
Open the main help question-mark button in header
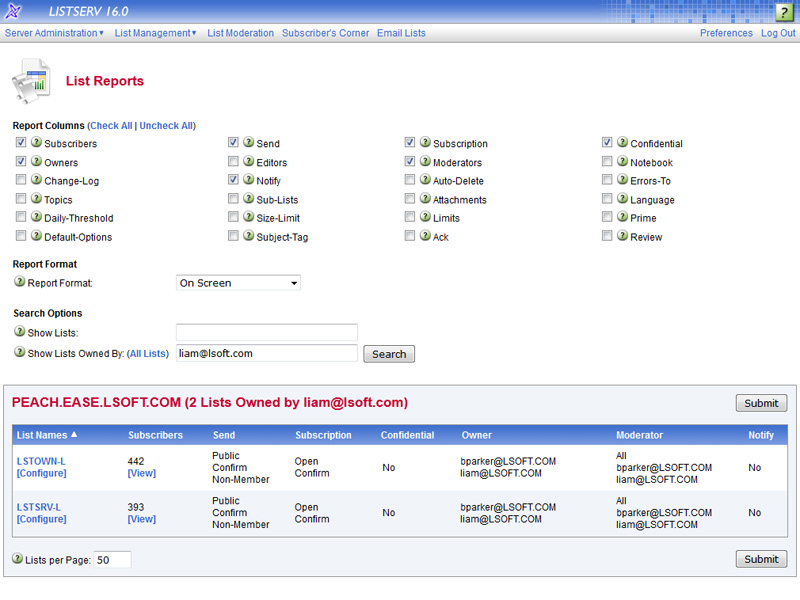784,12
